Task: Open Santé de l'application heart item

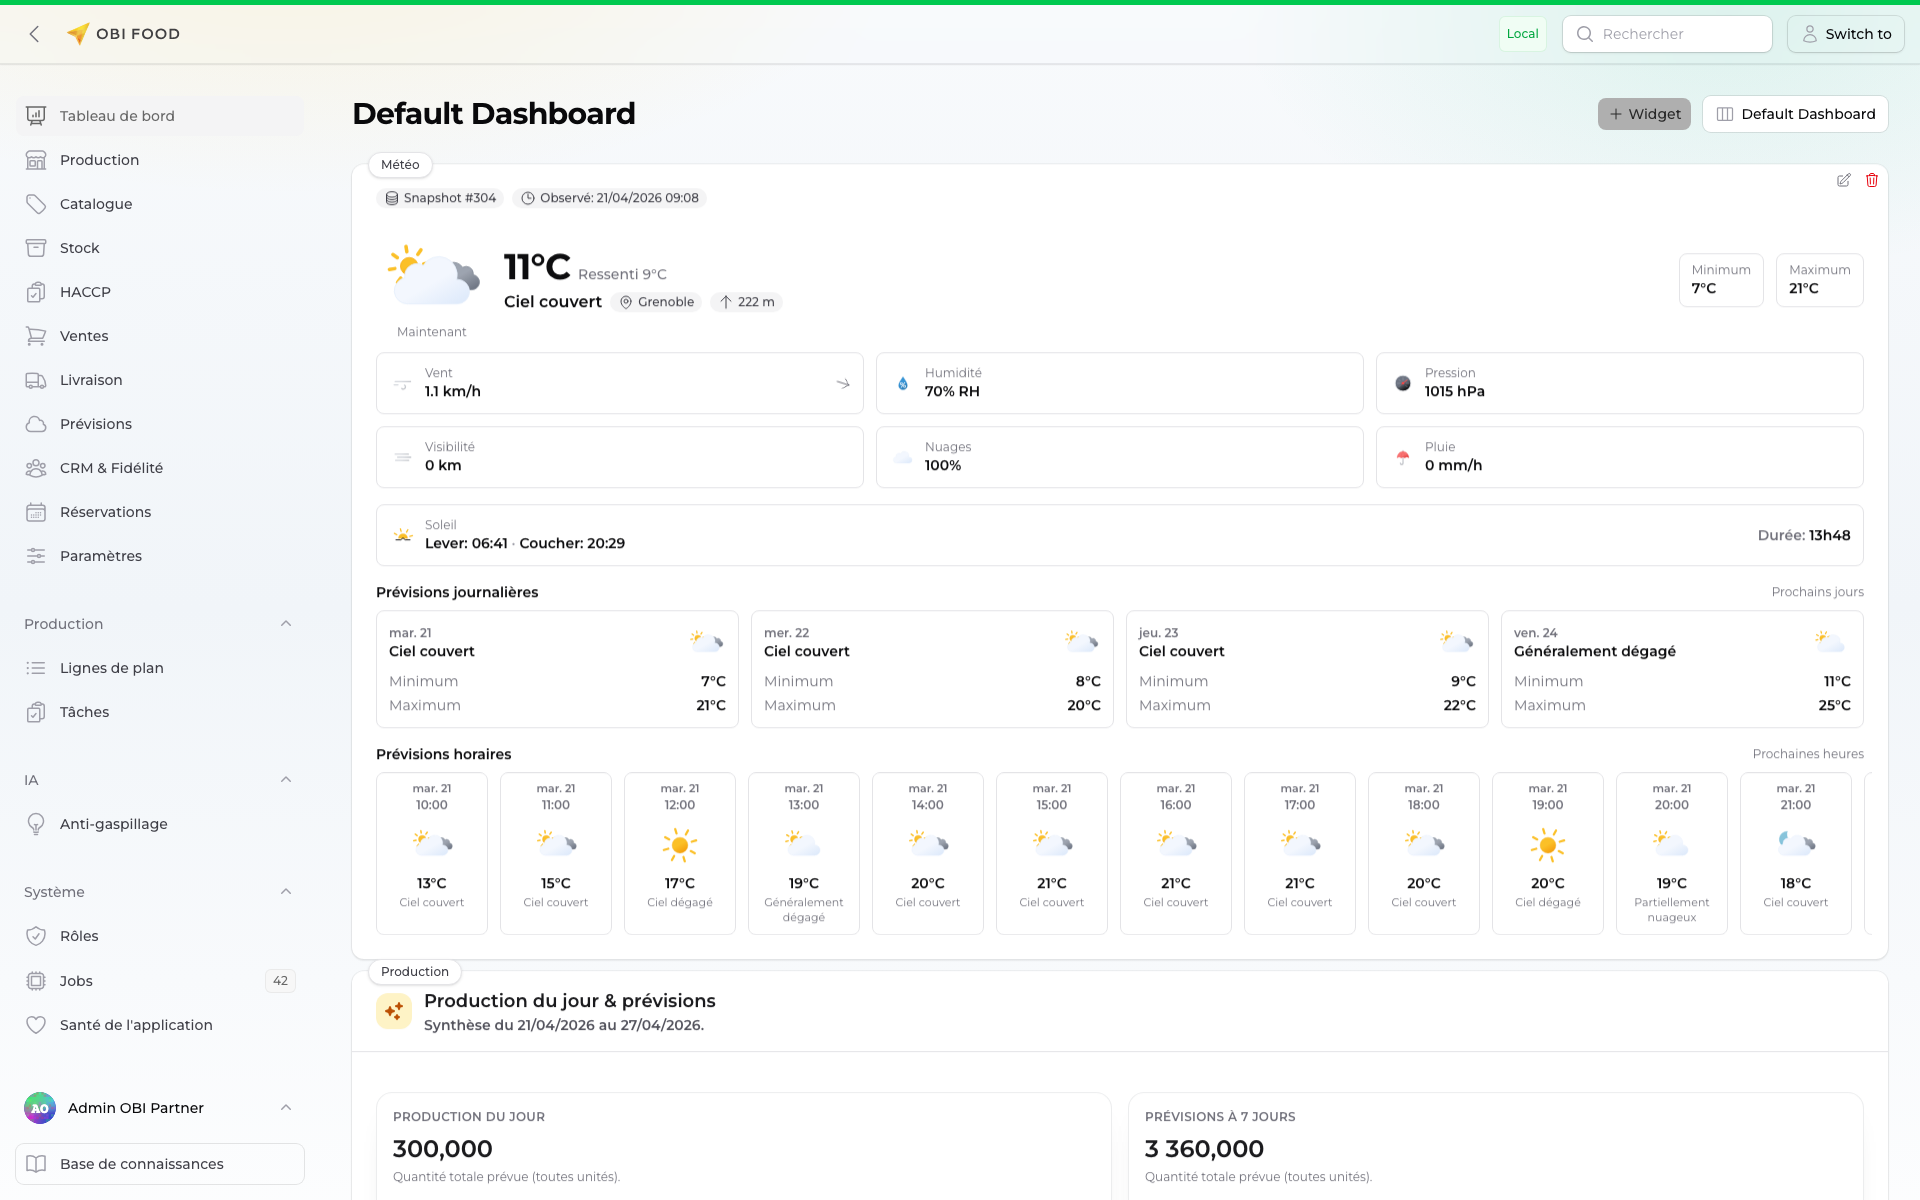Action: [x=135, y=1025]
